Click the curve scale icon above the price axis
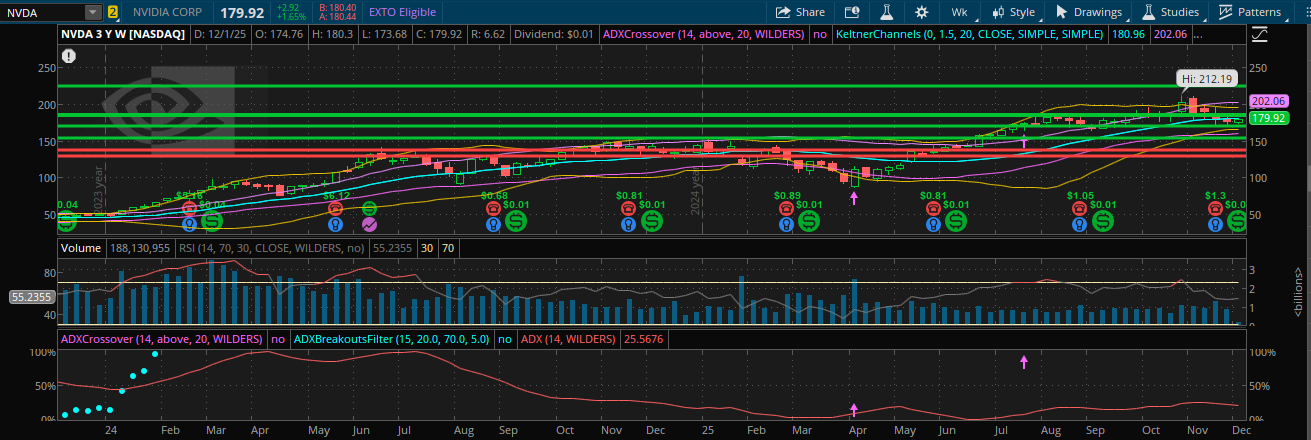The image size is (1311, 440). coord(1259,33)
